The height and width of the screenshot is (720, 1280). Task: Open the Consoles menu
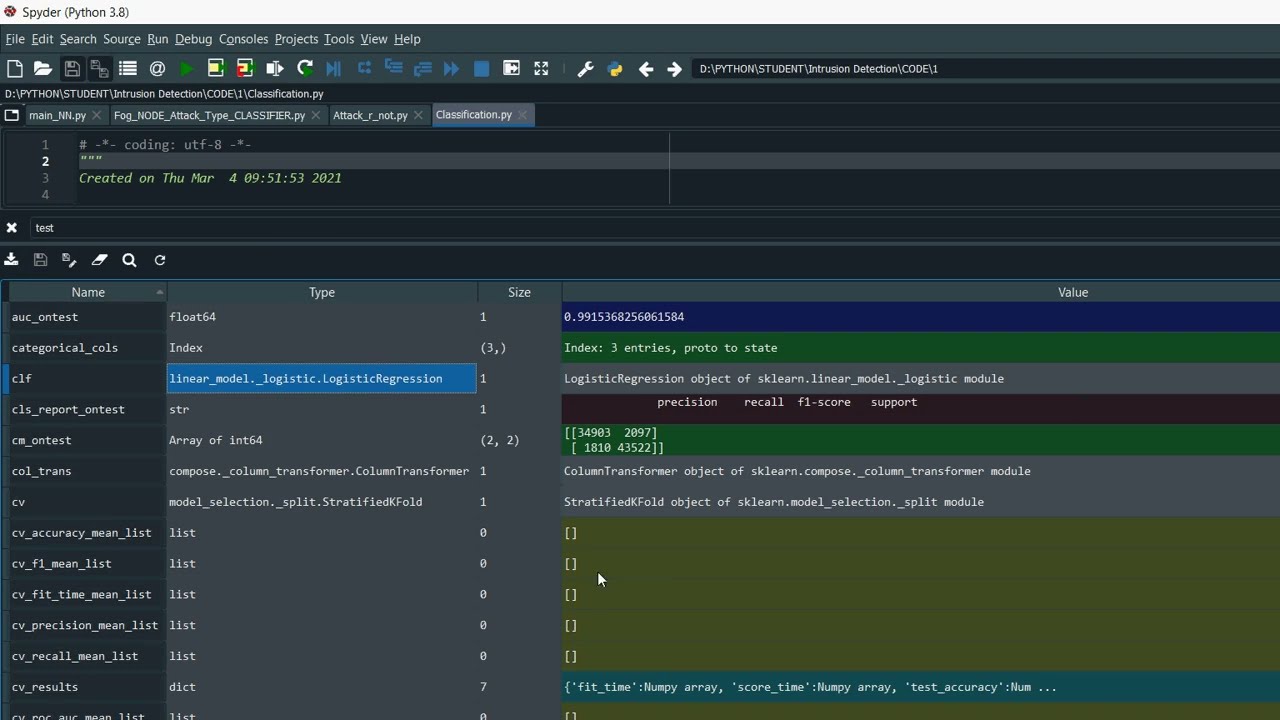pyautogui.click(x=243, y=39)
